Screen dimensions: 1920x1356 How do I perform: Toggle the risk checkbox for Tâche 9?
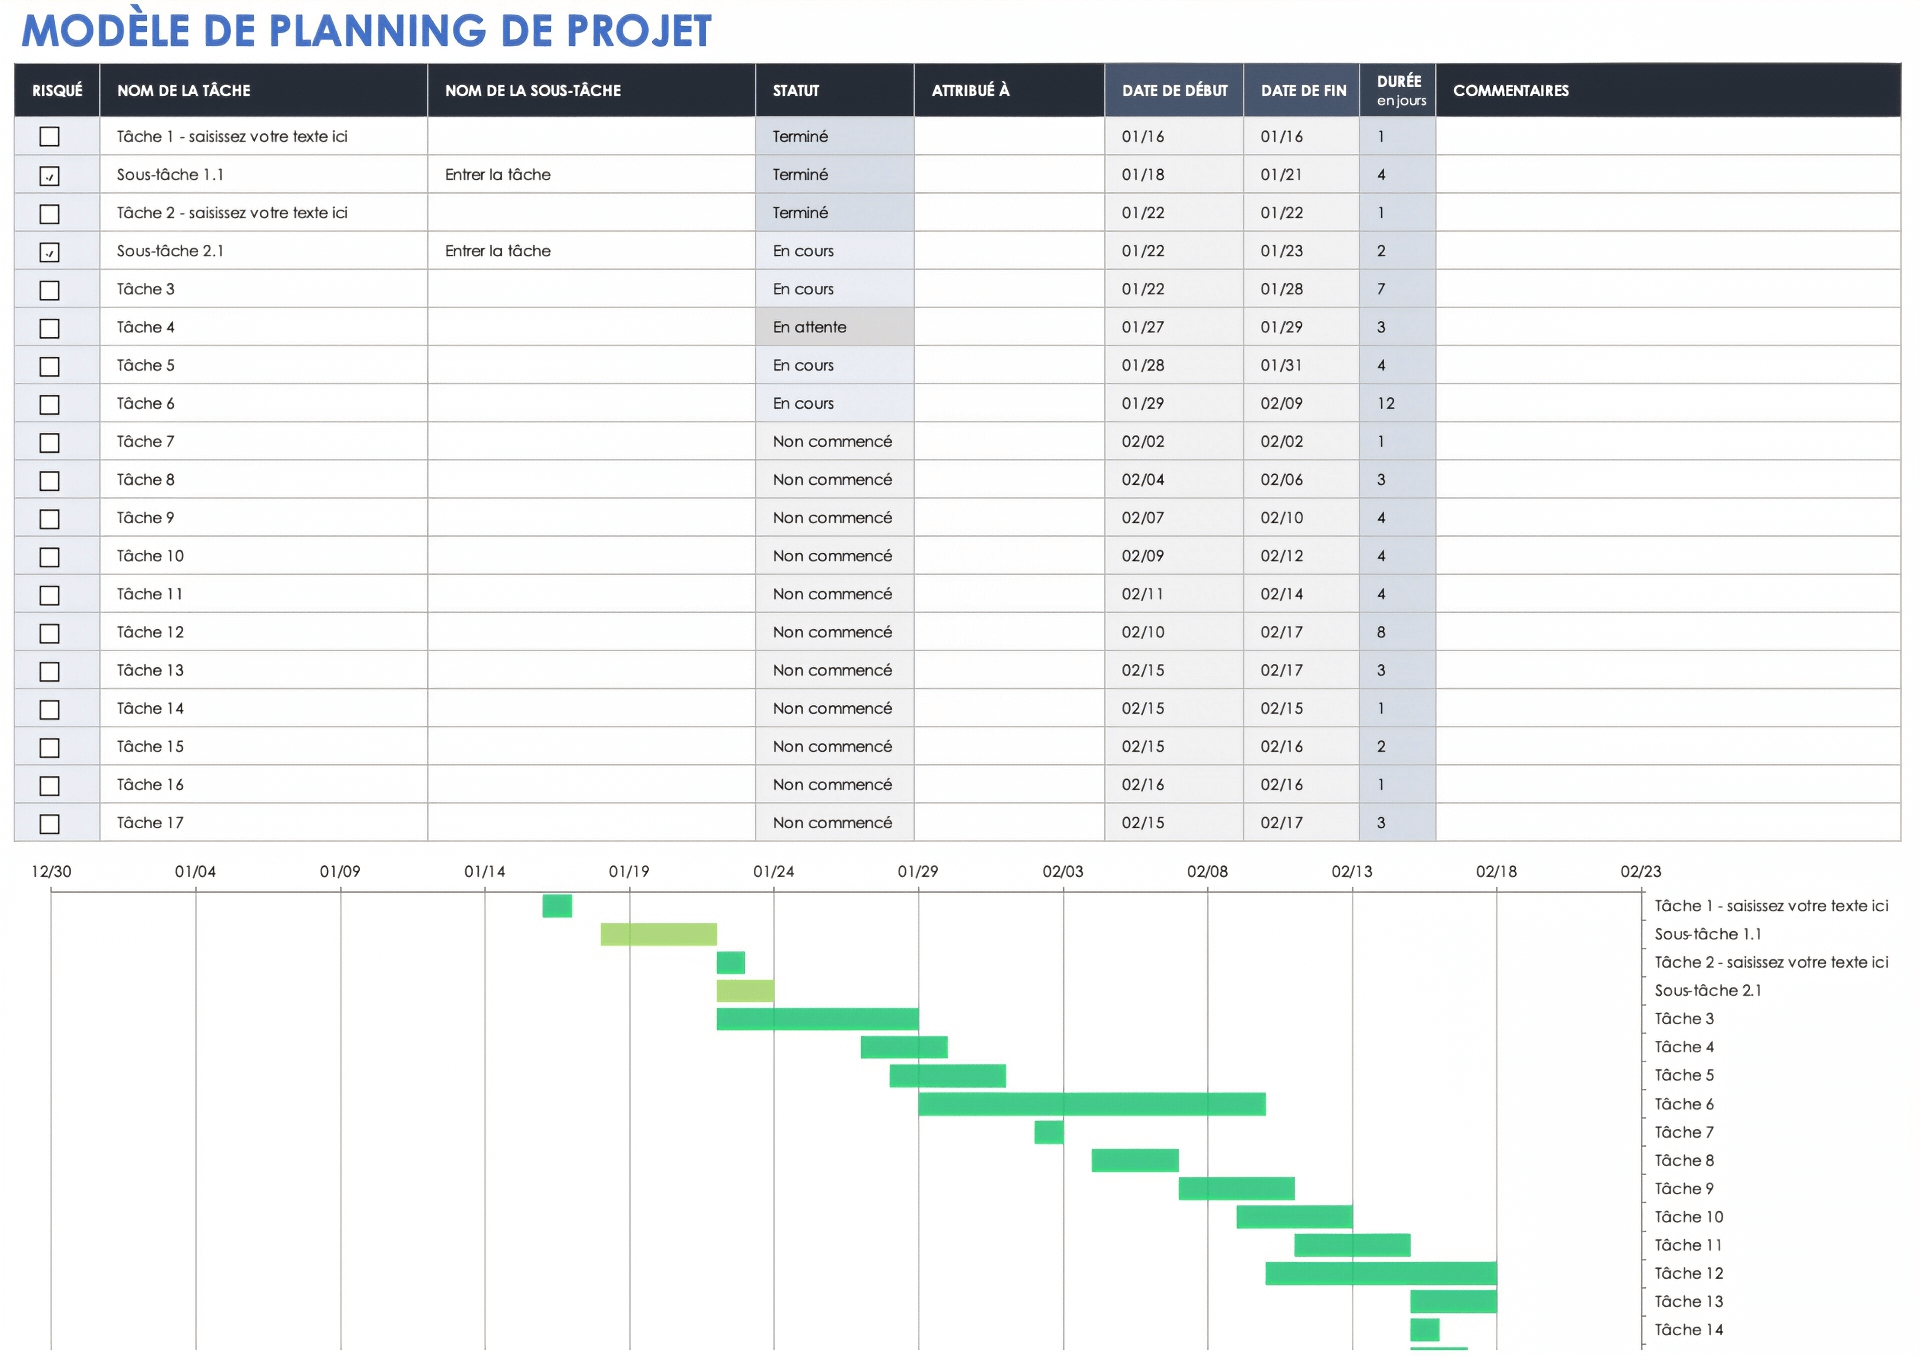click(x=49, y=519)
